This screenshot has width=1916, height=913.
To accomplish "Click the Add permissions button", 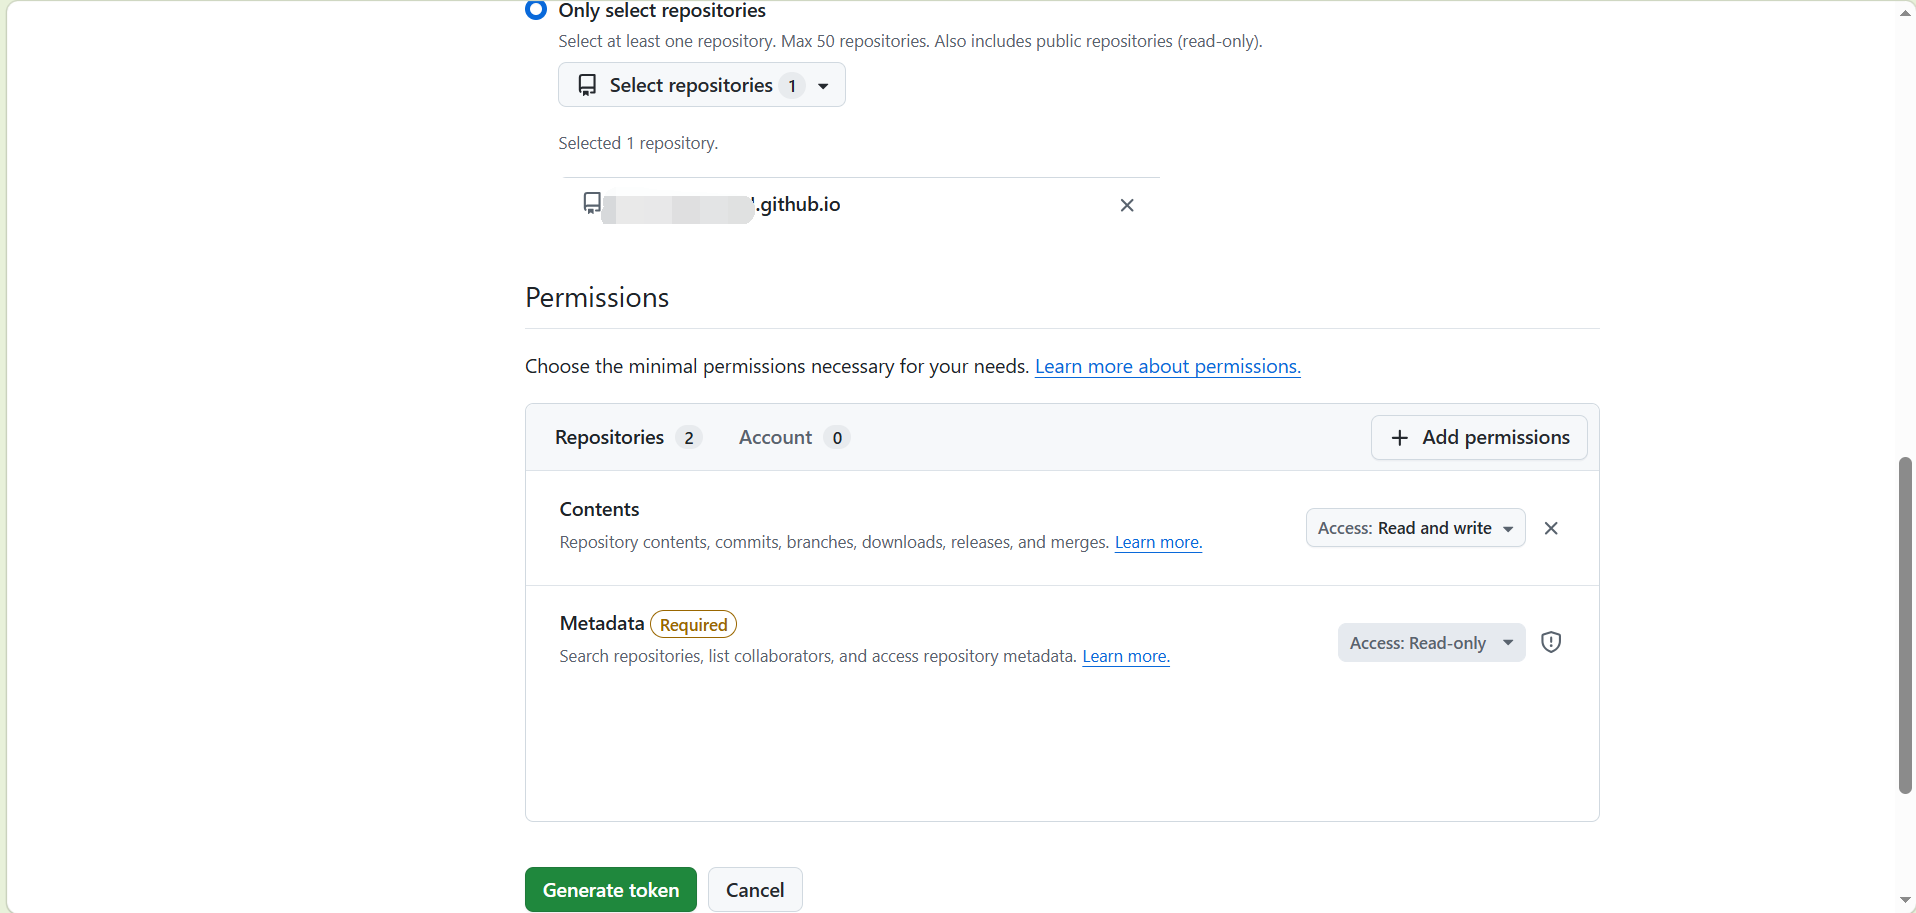I will tap(1479, 438).
